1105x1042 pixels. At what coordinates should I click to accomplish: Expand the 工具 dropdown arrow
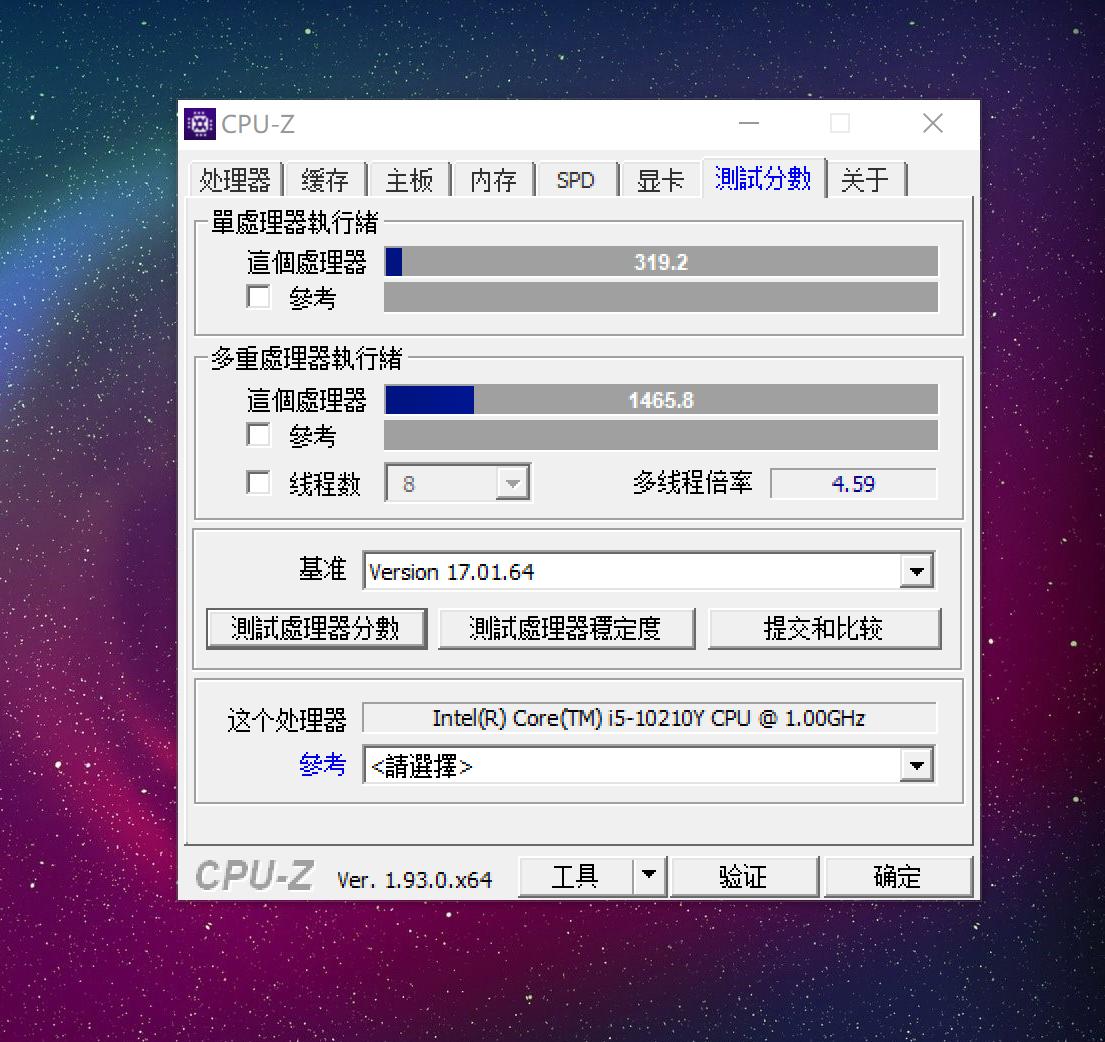point(651,876)
